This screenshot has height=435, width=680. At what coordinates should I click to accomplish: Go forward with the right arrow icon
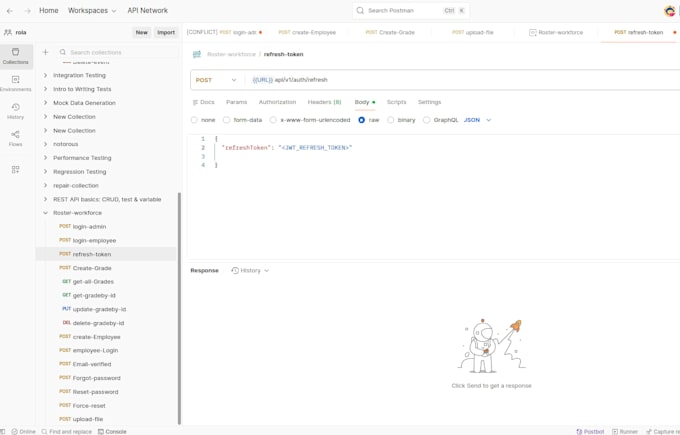pyautogui.click(x=28, y=11)
